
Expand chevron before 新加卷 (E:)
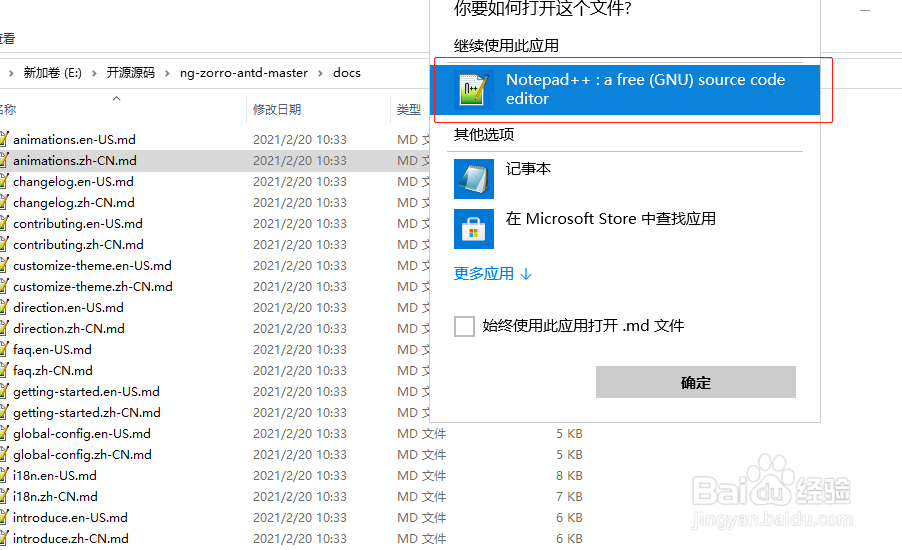[11, 73]
